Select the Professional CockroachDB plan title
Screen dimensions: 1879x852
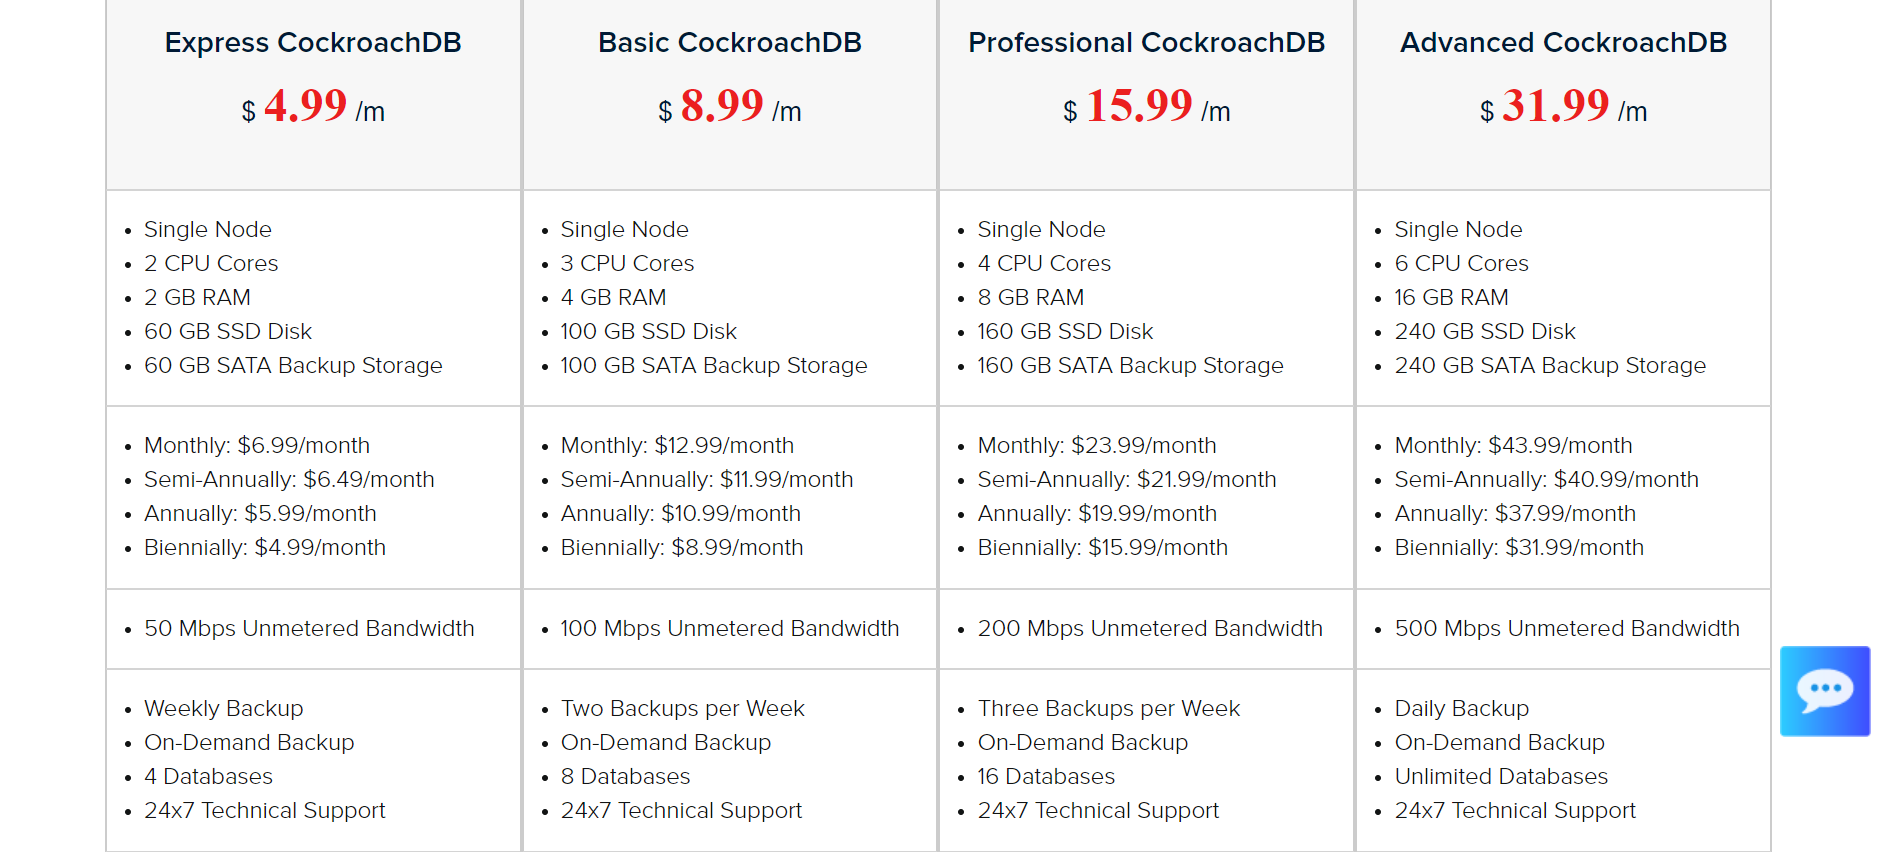[x=1146, y=43]
